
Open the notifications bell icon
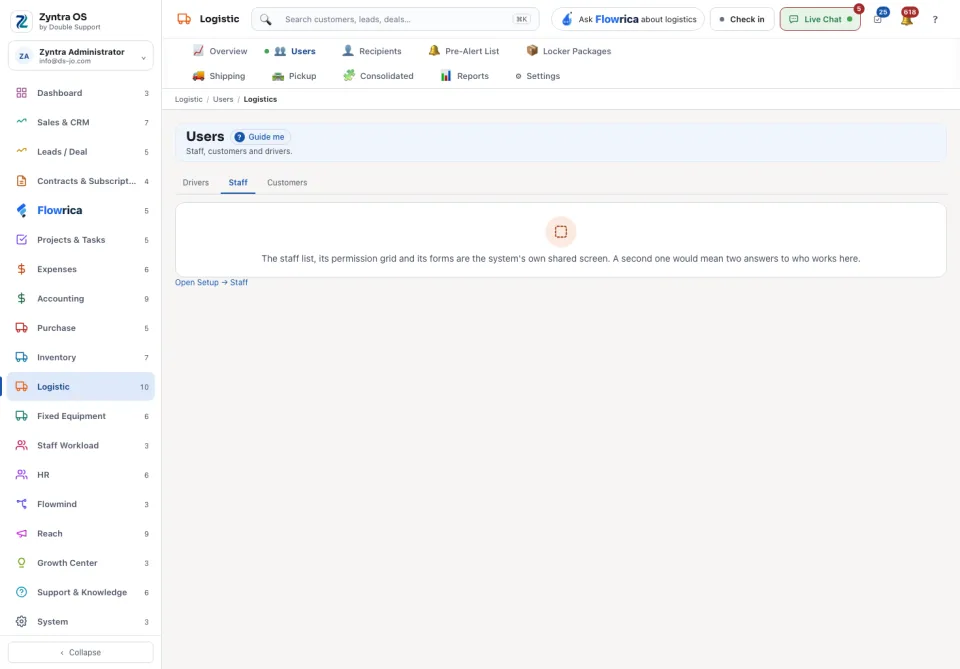pos(907,19)
